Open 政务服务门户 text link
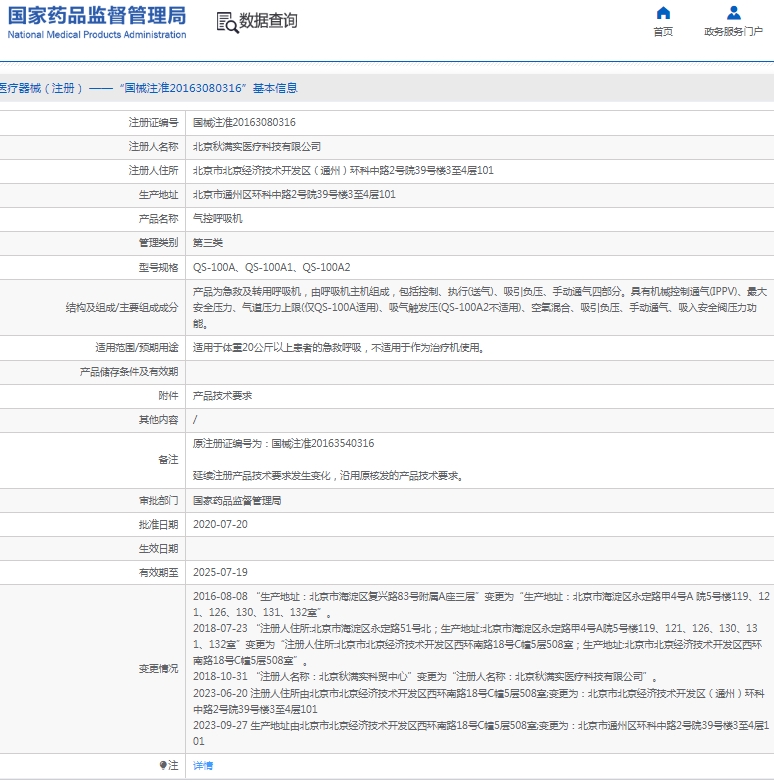This screenshot has width=774, height=783. (733, 31)
